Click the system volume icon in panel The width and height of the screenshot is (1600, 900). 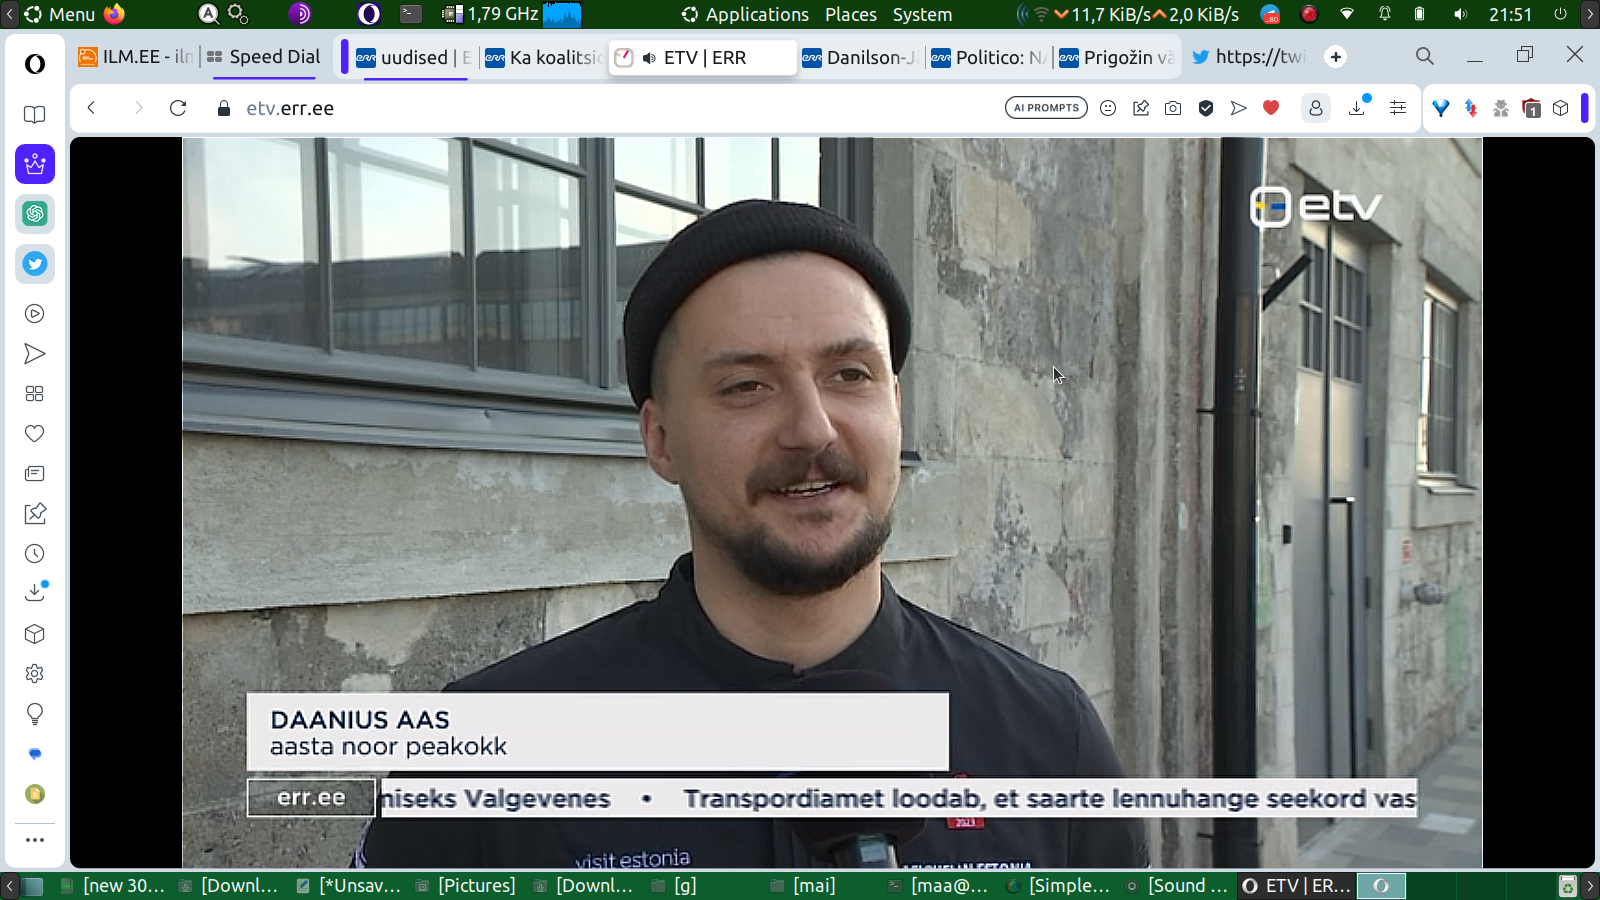point(1460,14)
